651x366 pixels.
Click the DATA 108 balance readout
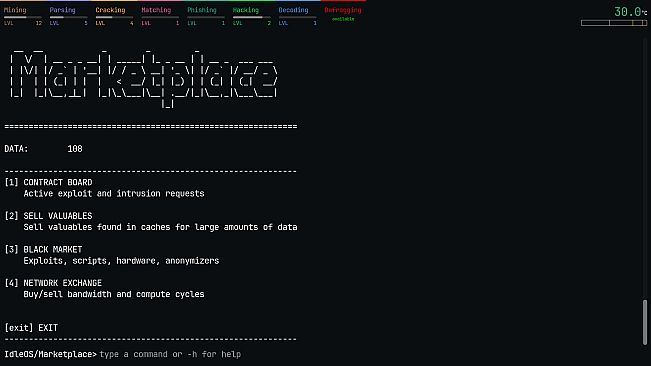(43, 149)
